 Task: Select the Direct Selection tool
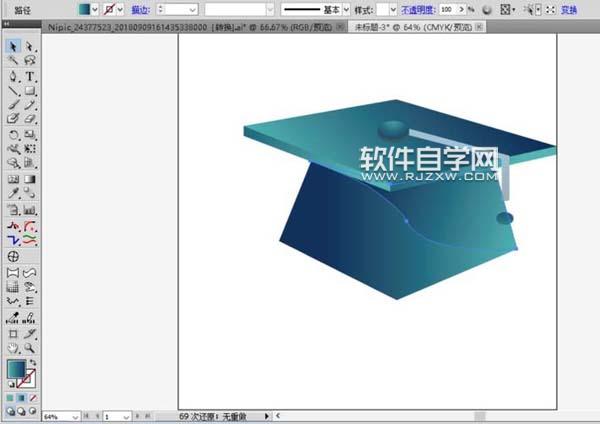tap(29, 47)
